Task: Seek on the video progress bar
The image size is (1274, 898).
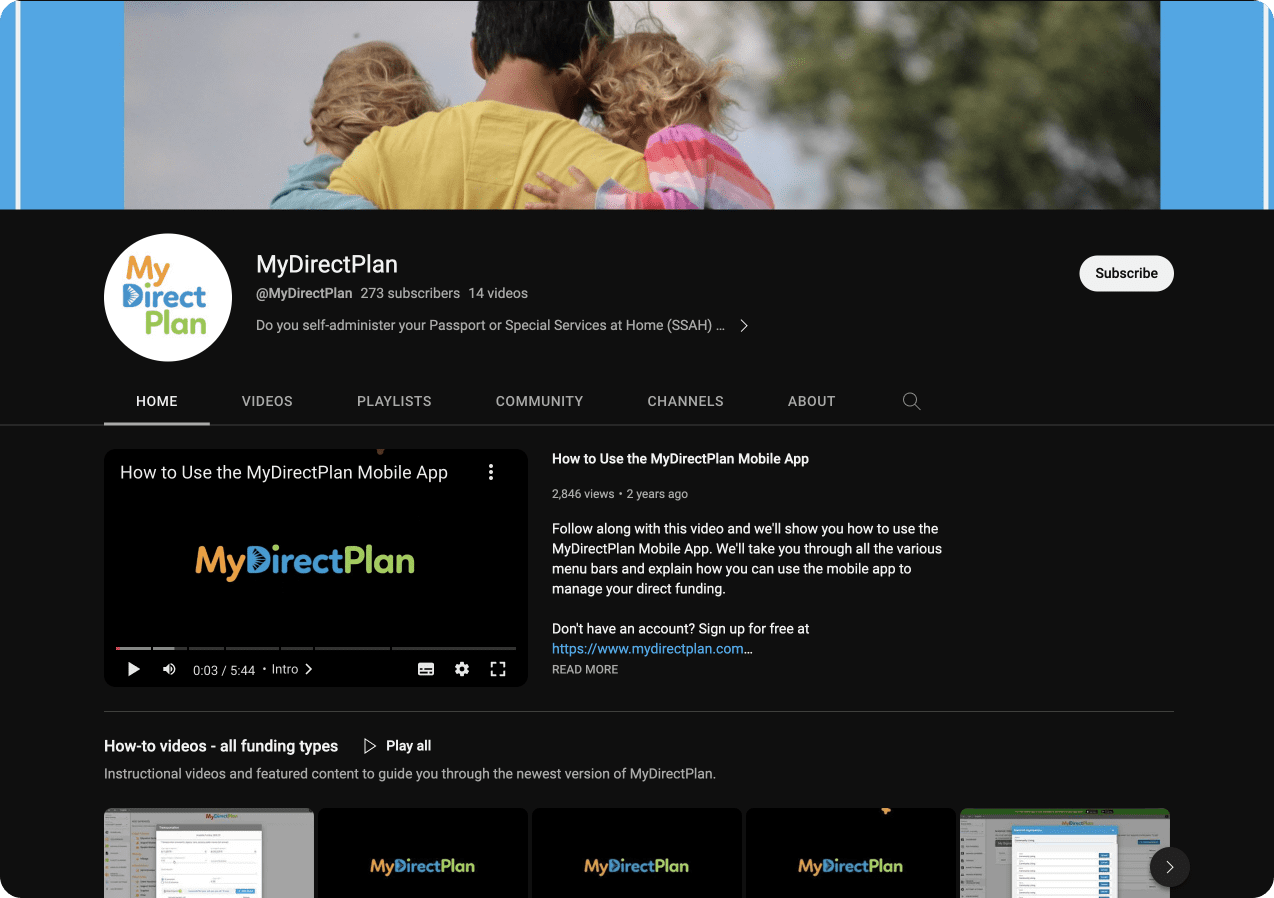Action: [x=316, y=648]
